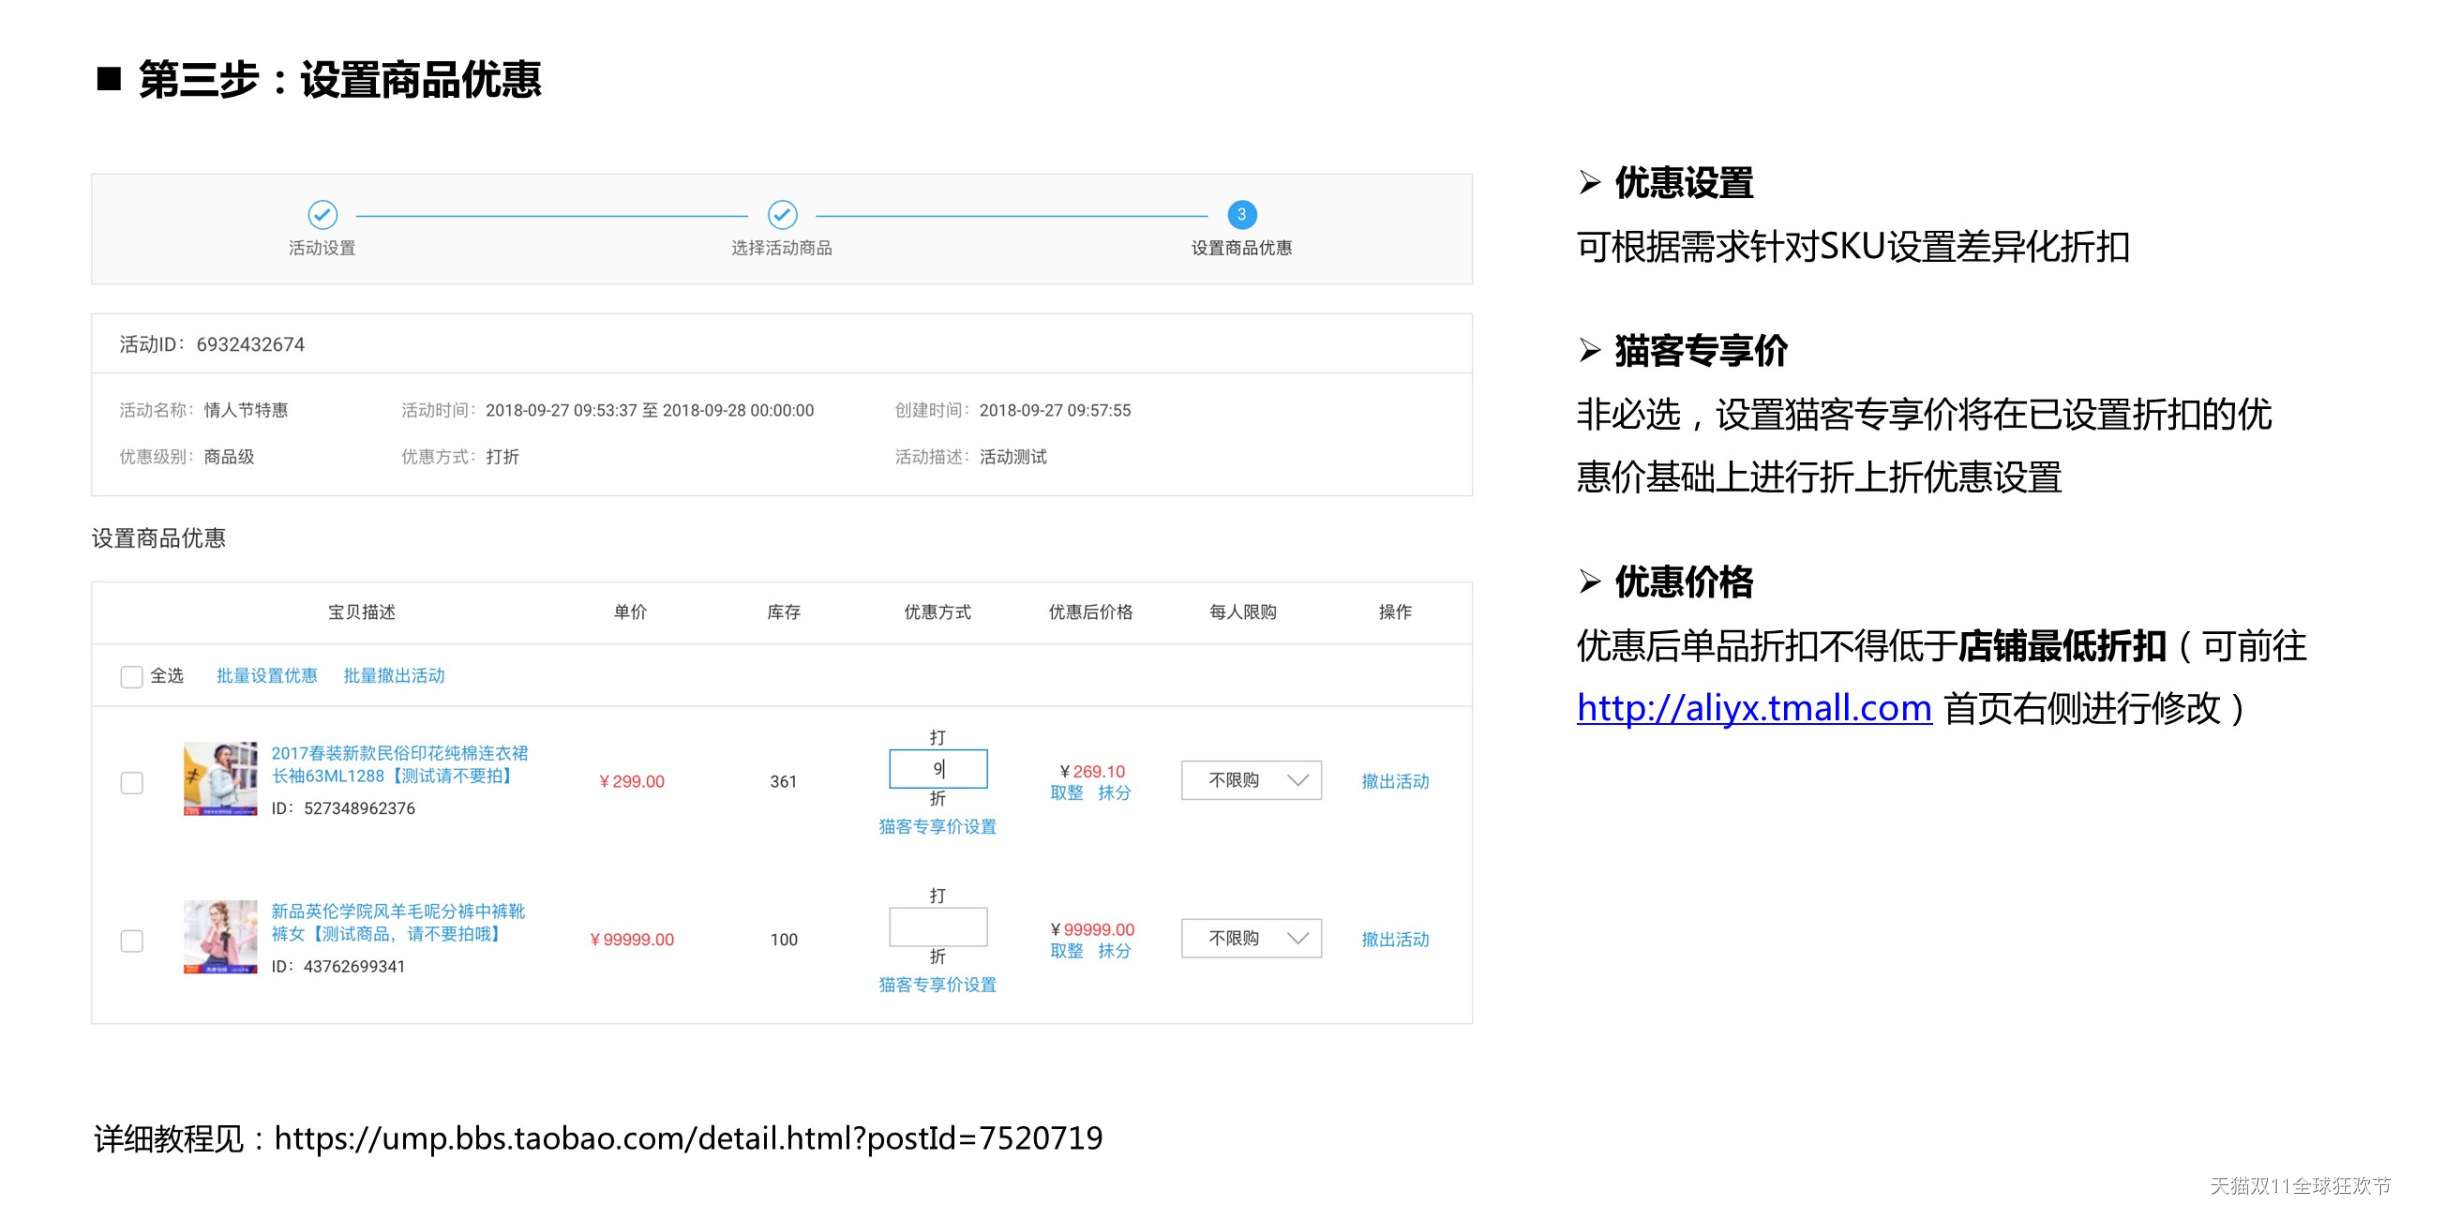Open 猫客专享价设置 for the first product
2445x1205 pixels.
point(937,826)
